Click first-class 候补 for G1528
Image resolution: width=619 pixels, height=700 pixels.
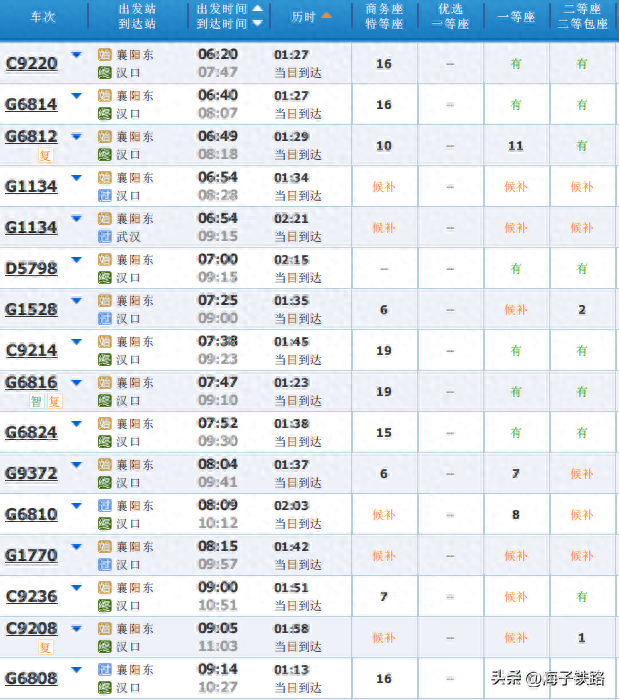pyautogui.click(x=516, y=310)
